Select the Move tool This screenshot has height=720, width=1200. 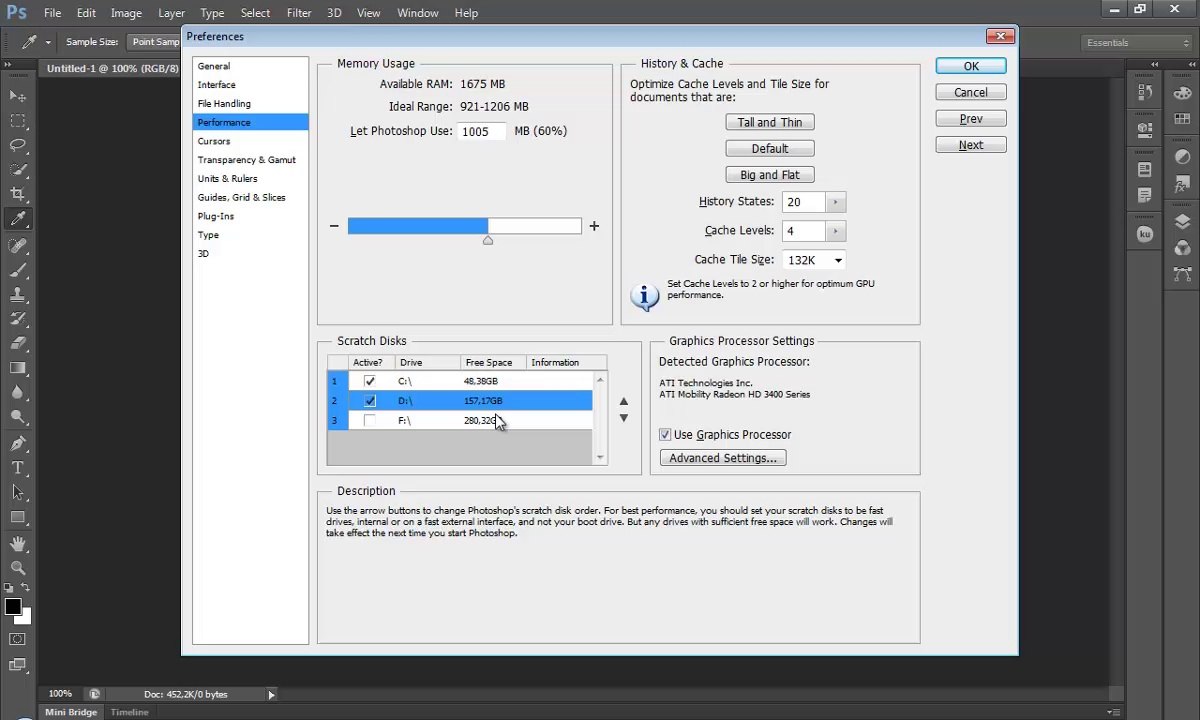coord(18,95)
